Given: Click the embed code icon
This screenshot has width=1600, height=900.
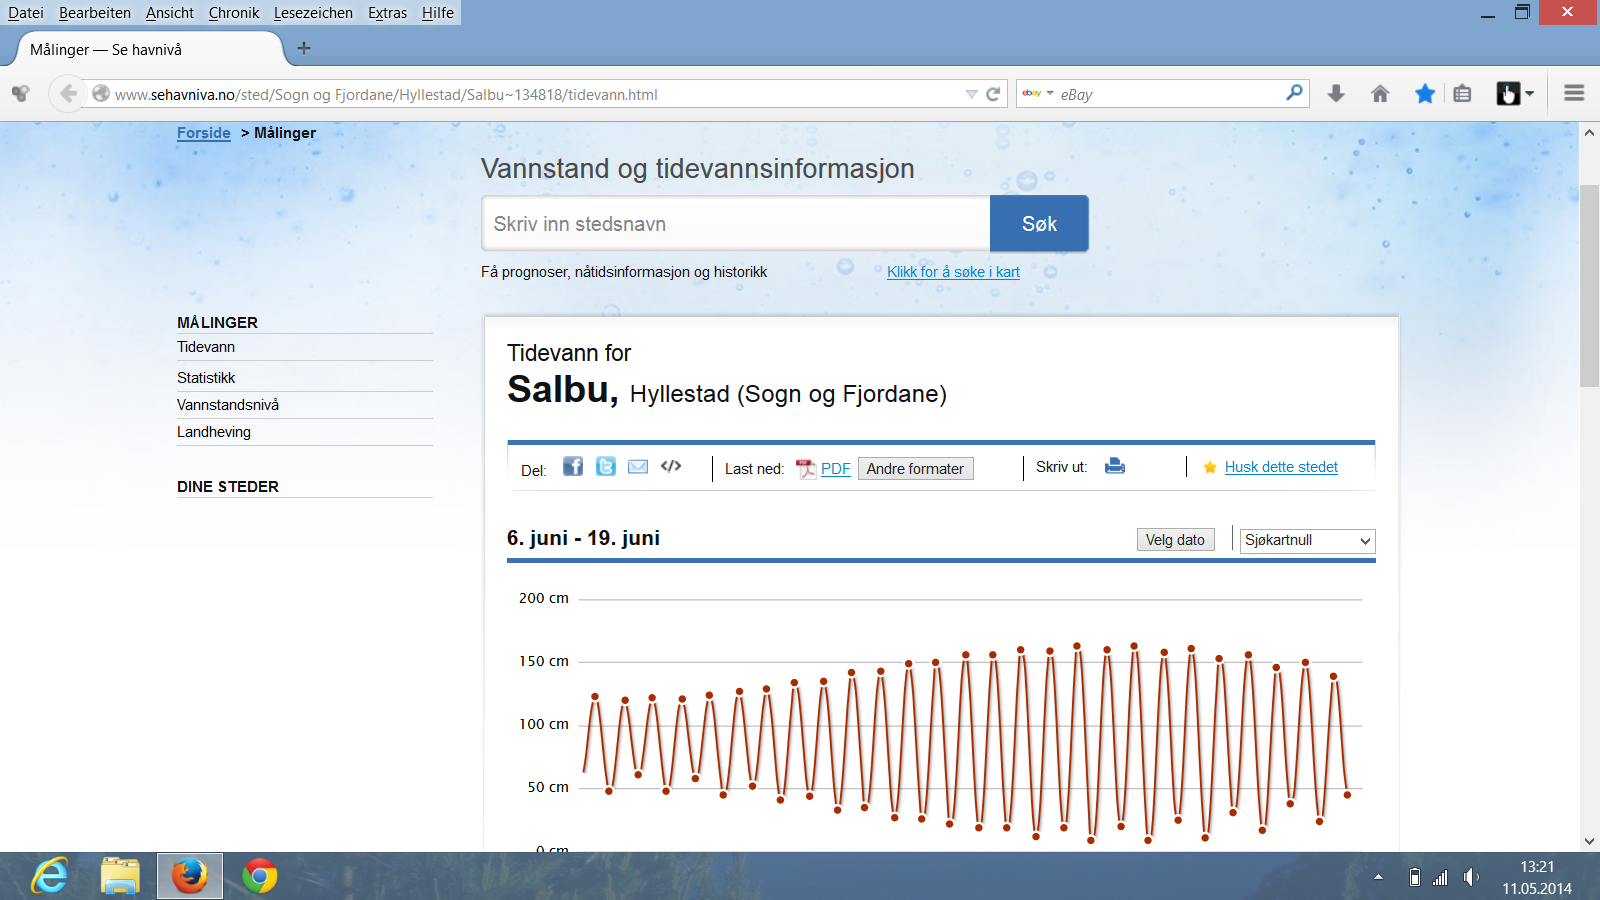Looking at the screenshot, I should [x=671, y=466].
